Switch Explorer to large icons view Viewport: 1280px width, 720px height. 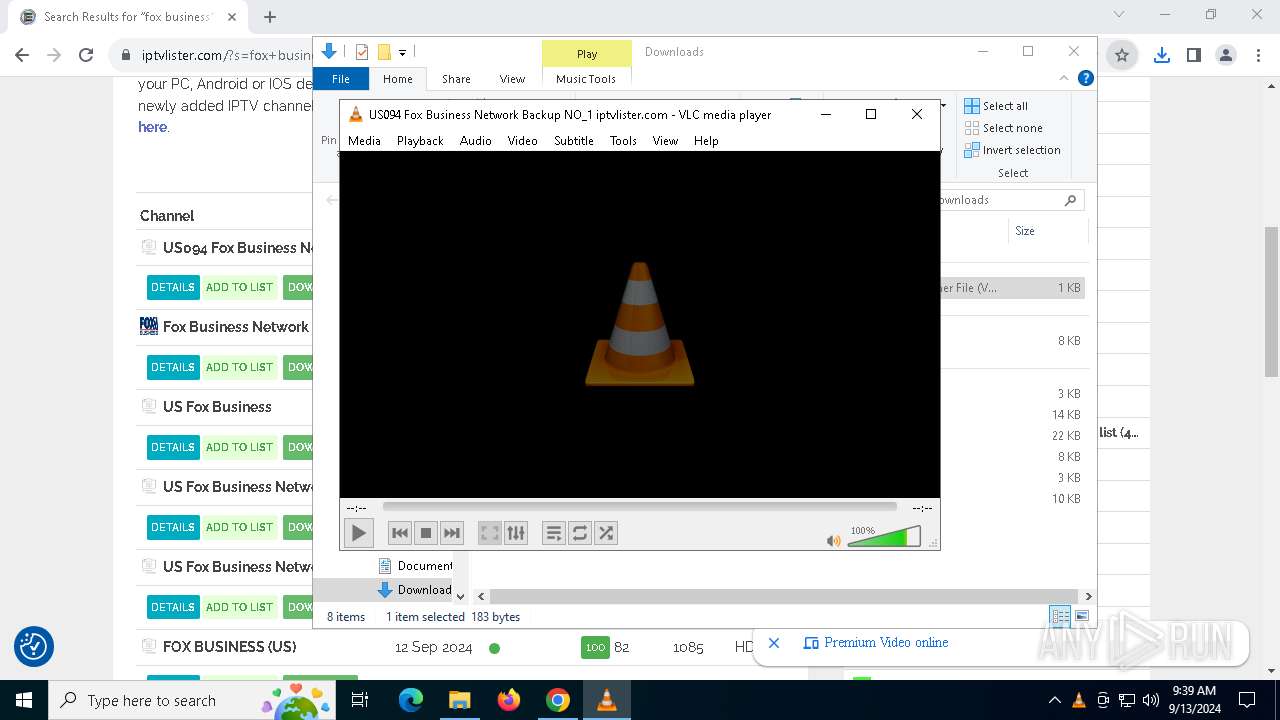[1082, 616]
